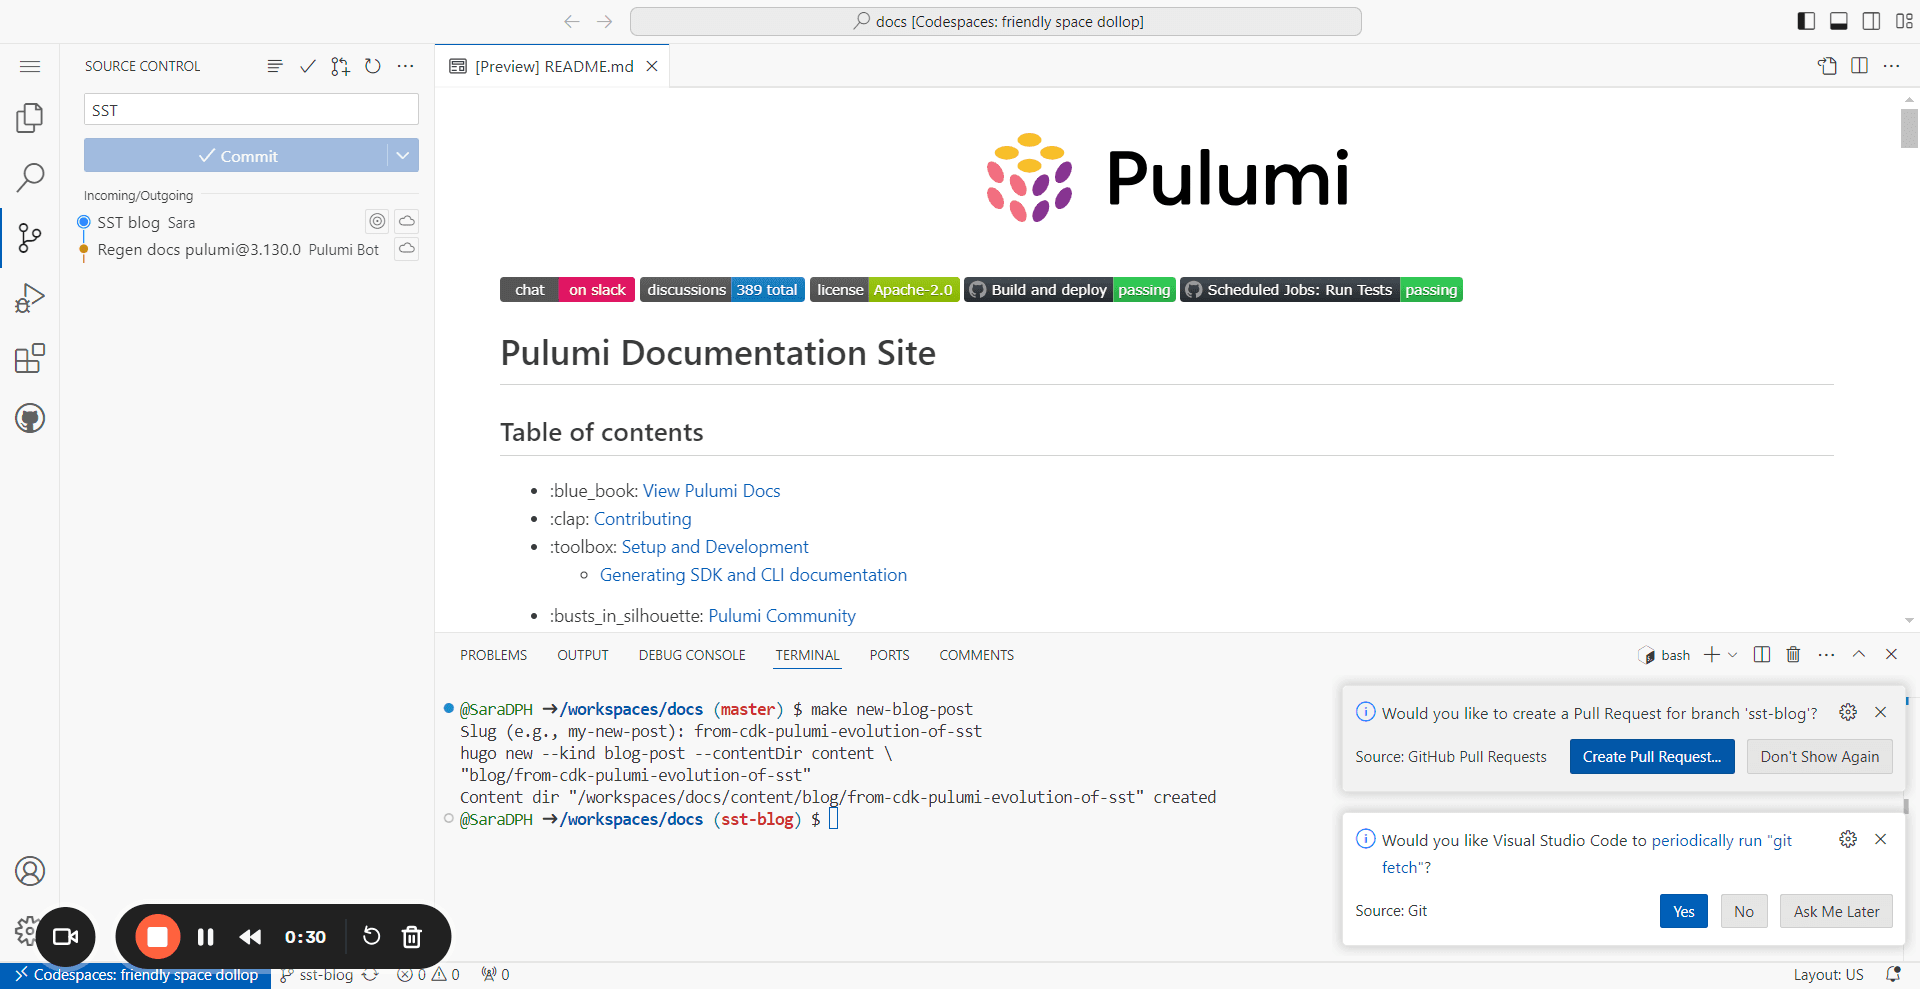The height and width of the screenshot is (989, 1920).
Task: Toggle primary side bar visibility
Action: [1806, 21]
